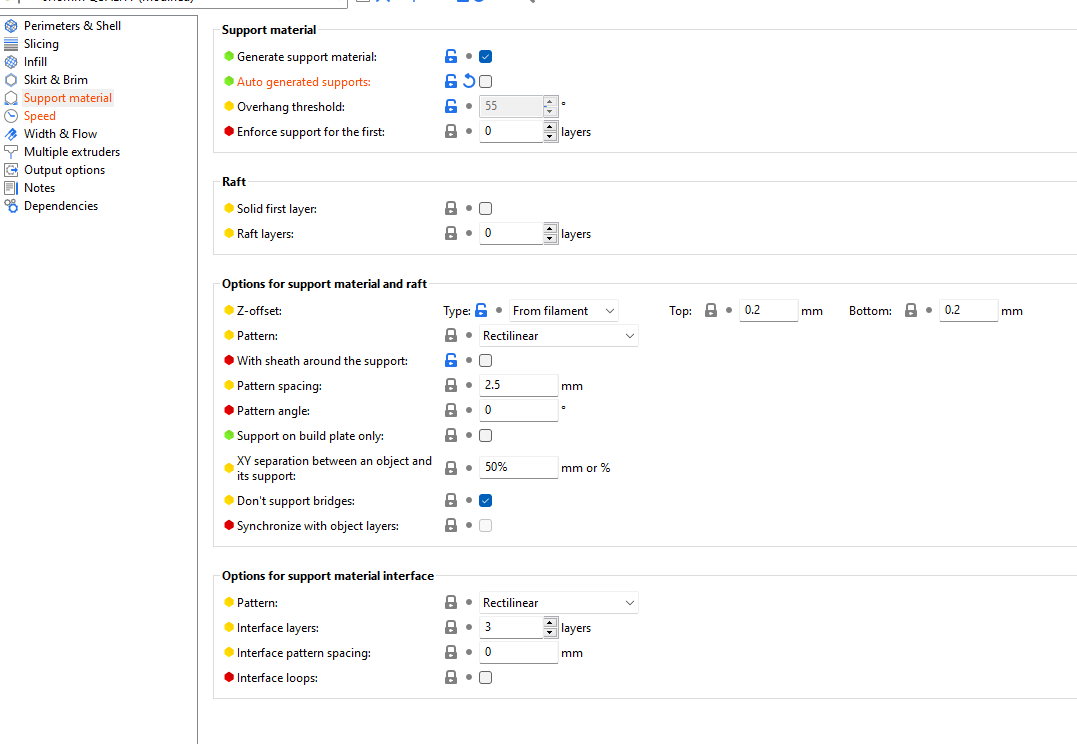
Task: Open the Notes page
Action: point(39,188)
